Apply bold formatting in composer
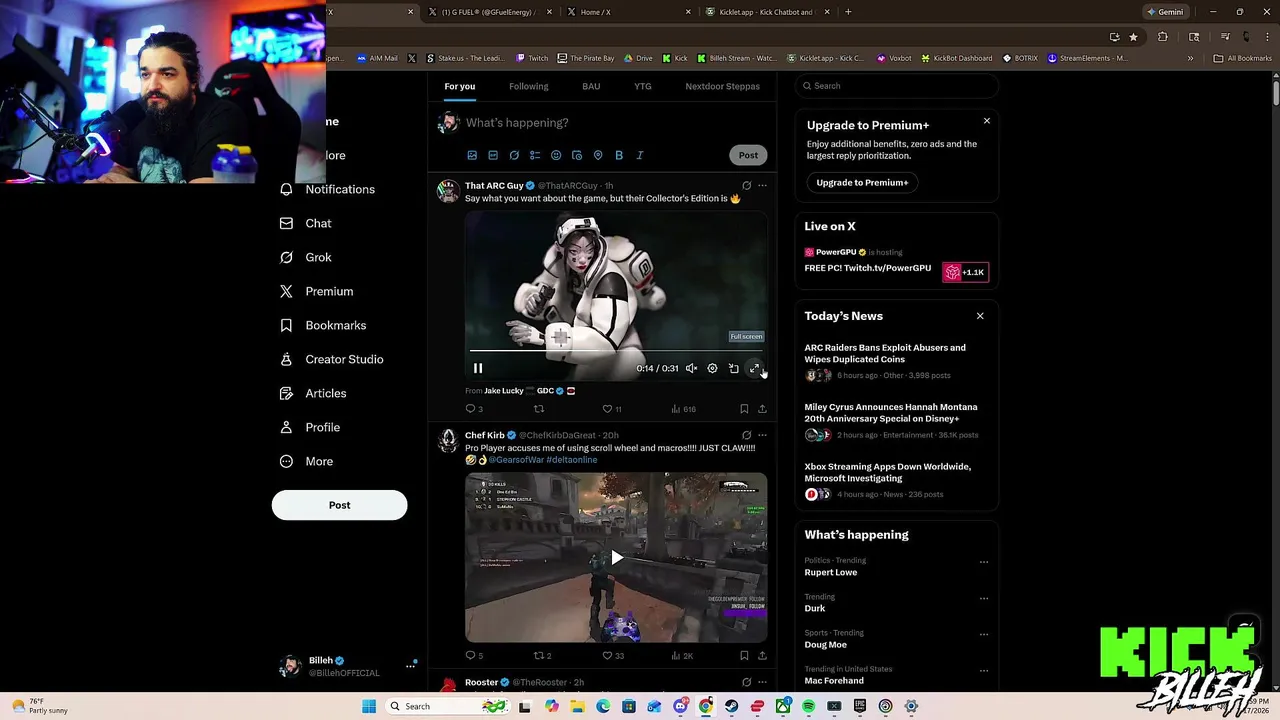1280x720 pixels. (619, 155)
